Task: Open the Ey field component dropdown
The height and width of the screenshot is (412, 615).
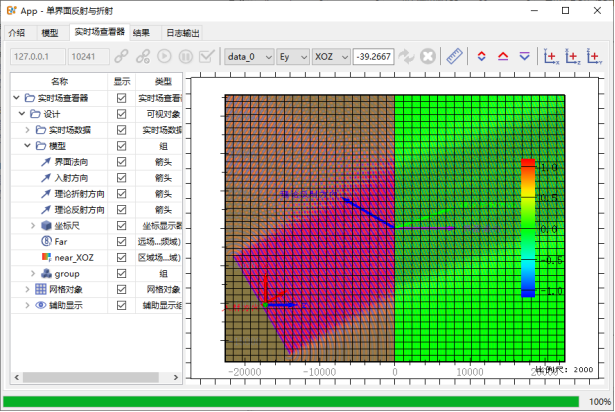Action: click(x=293, y=57)
